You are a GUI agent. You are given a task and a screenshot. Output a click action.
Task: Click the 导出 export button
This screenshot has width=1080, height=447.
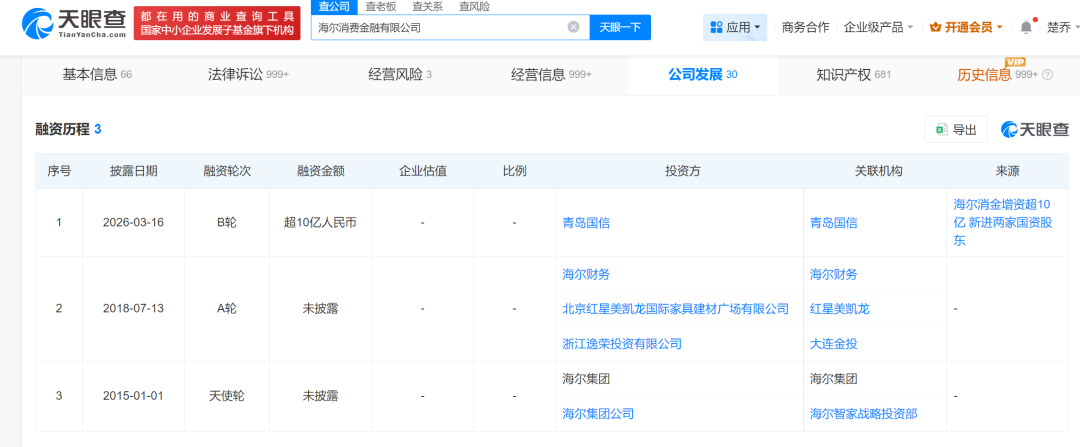pyautogui.click(x=956, y=129)
